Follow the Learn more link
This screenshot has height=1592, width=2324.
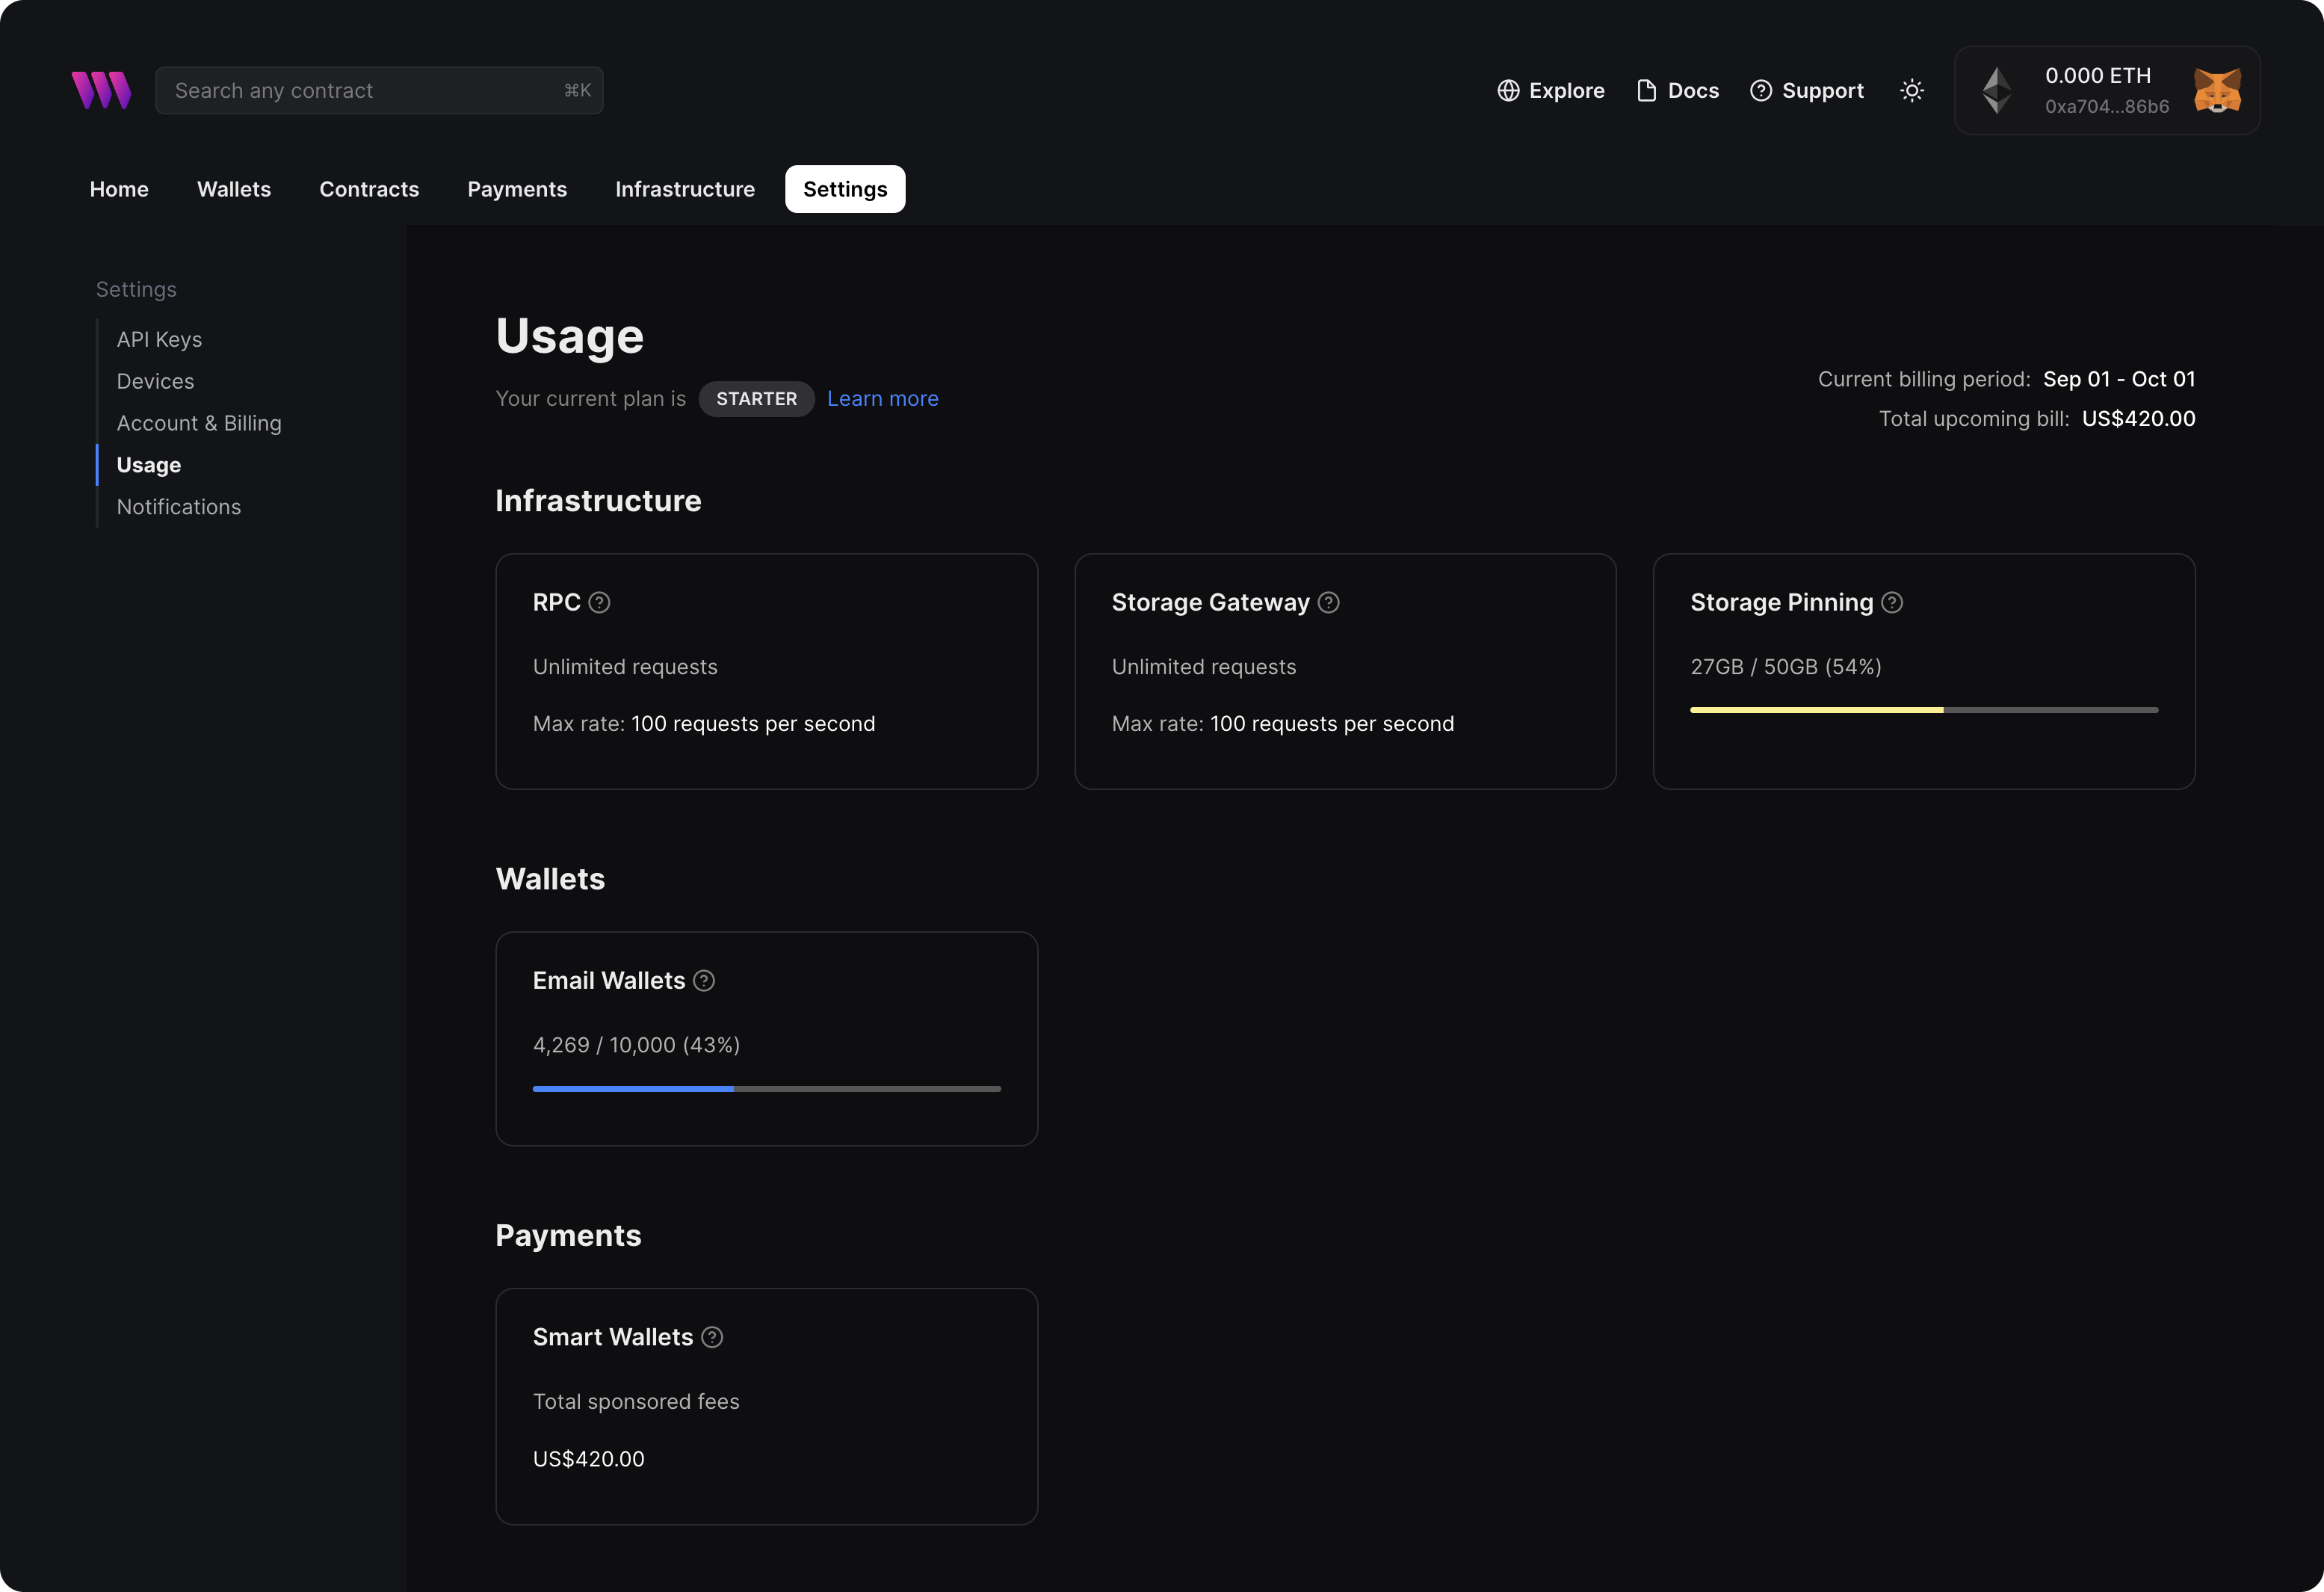click(x=882, y=399)
